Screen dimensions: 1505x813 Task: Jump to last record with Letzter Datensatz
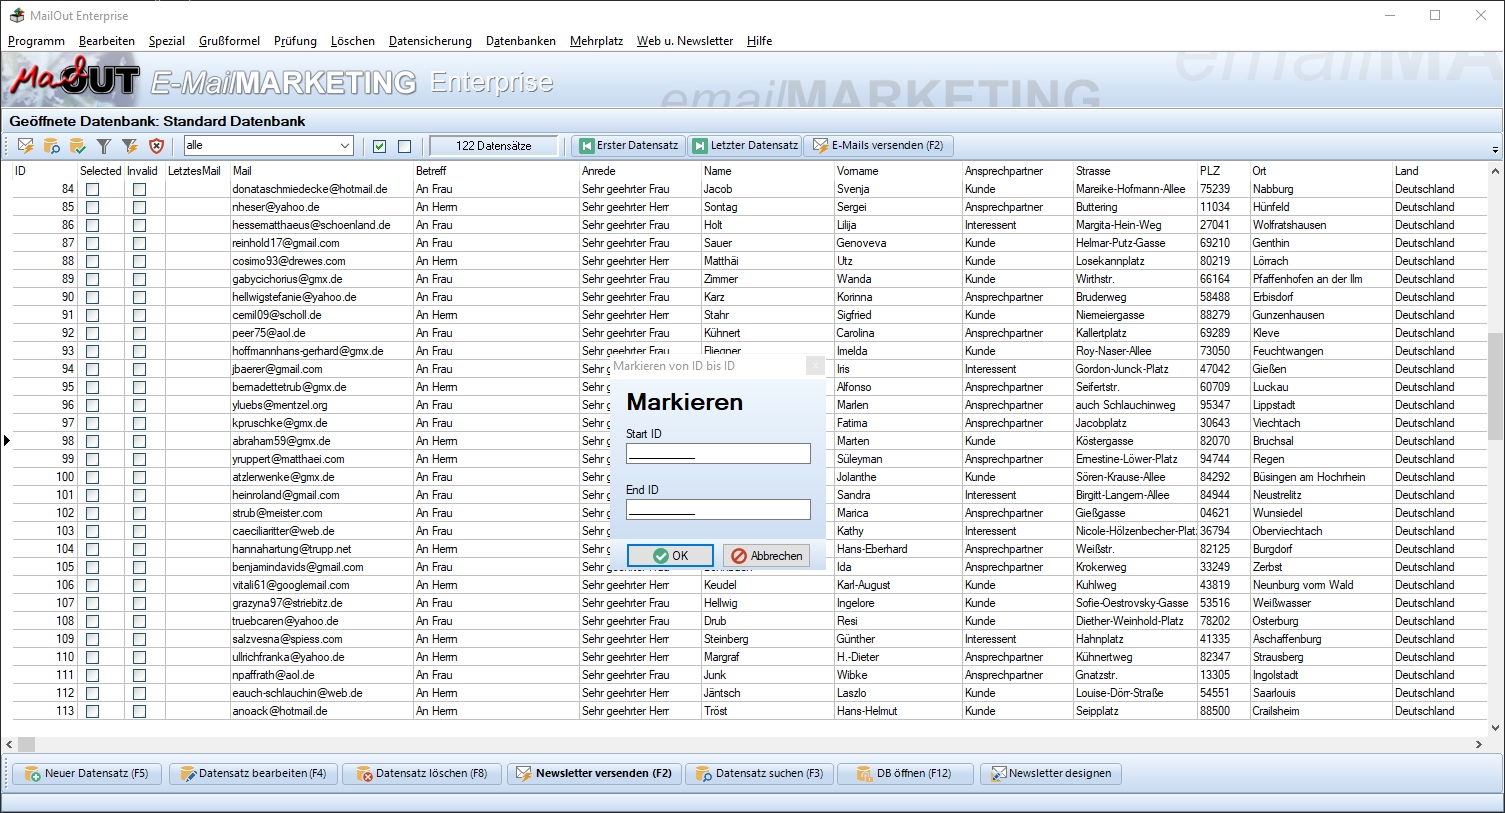[744, 146]
